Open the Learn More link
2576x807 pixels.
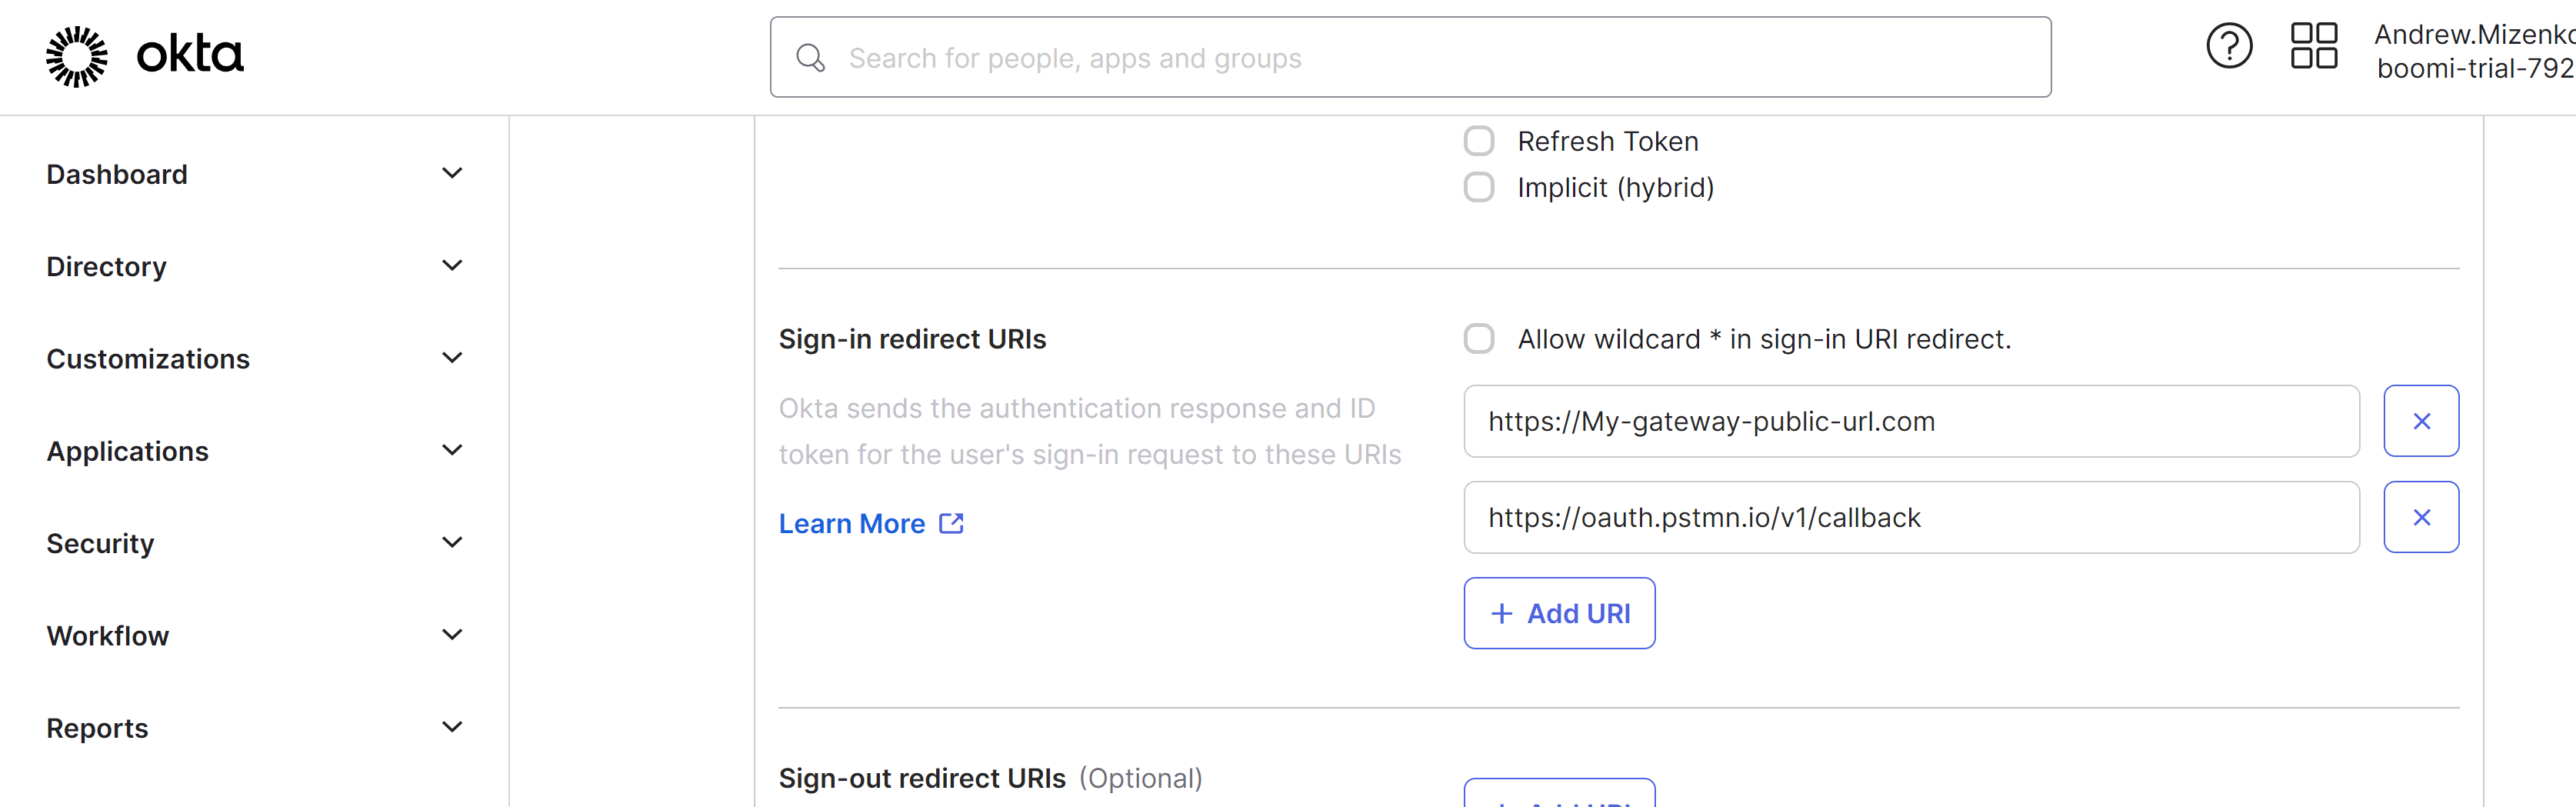coord(851,523)
